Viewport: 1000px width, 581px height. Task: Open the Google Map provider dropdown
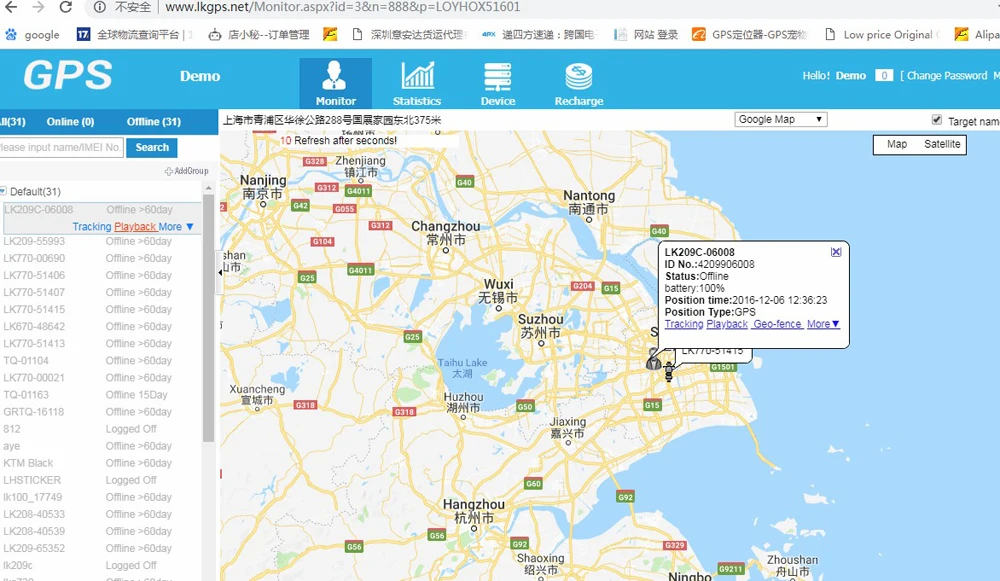pyautogui.click(x=781, y=119)
